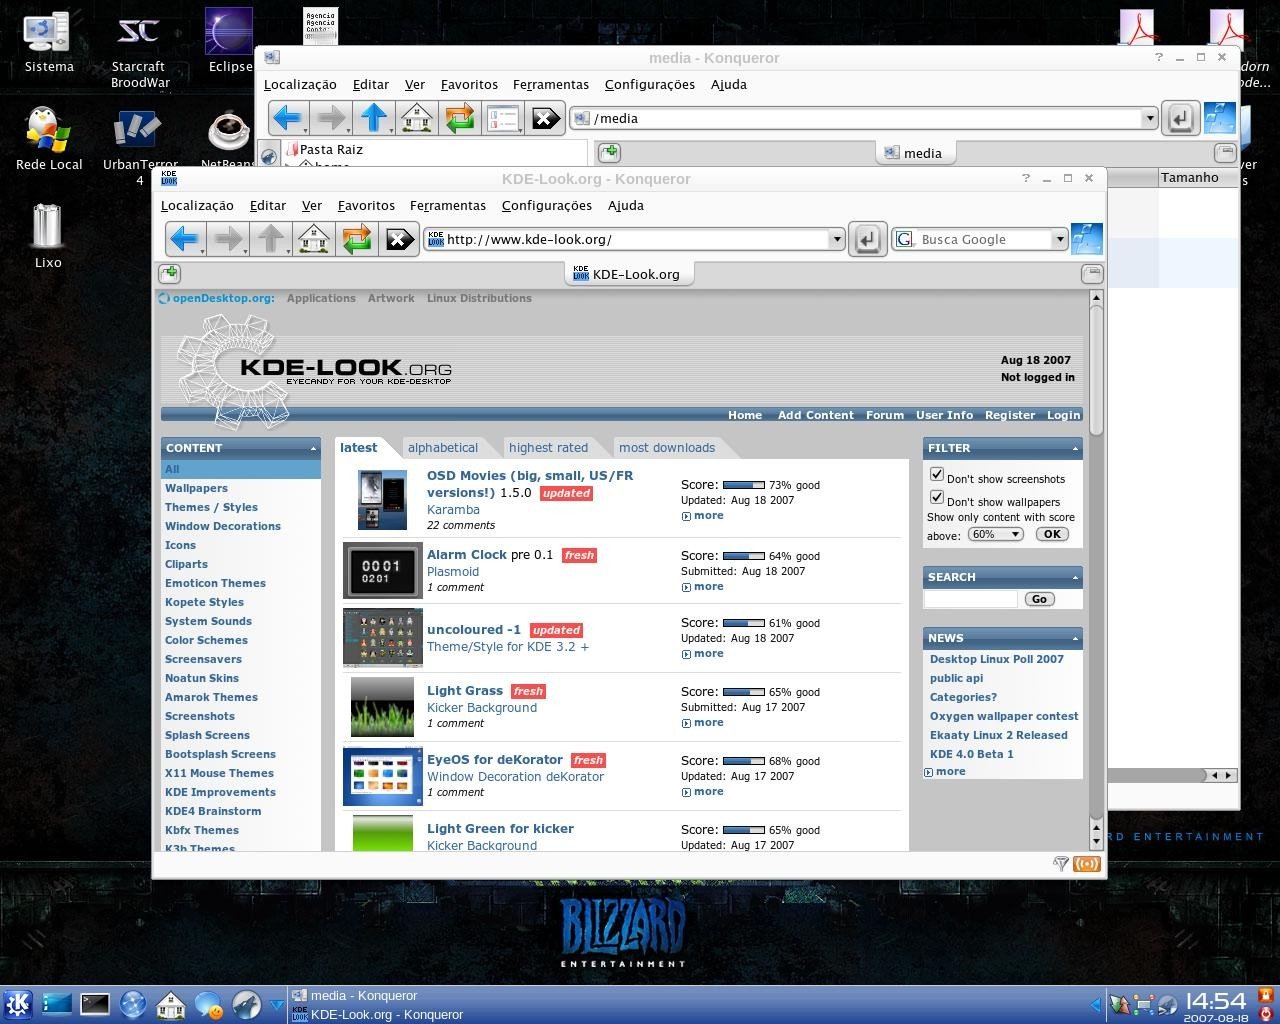Open Desktop Linux Poll 2007 news link
The width and height of the screenshot is (1280, 1024).
tap(997, 659)
